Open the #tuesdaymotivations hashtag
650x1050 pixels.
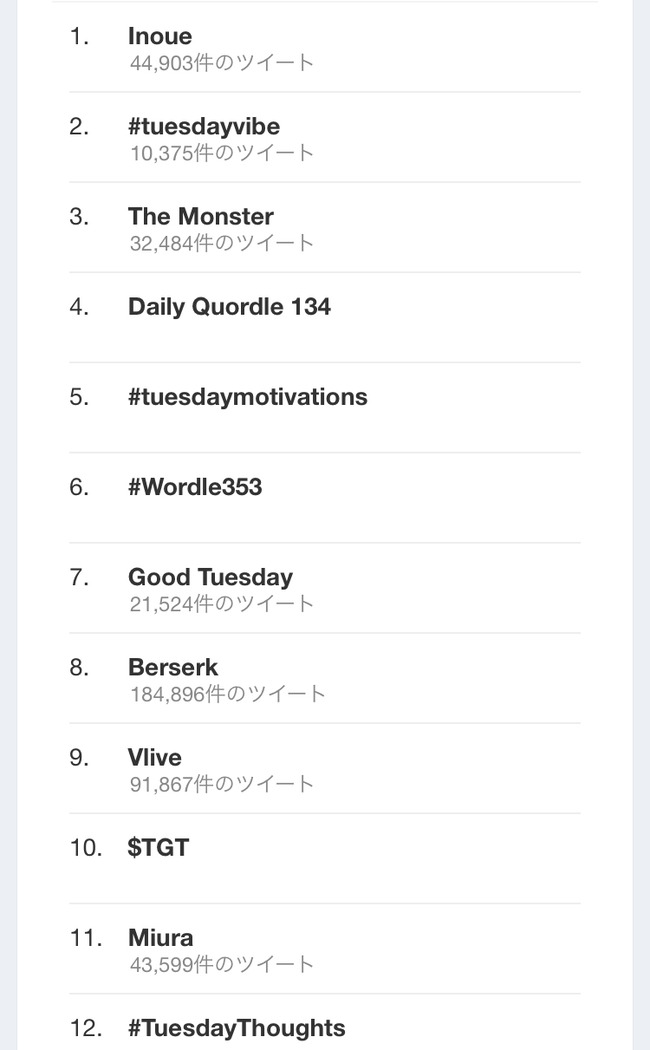[248, 397]
